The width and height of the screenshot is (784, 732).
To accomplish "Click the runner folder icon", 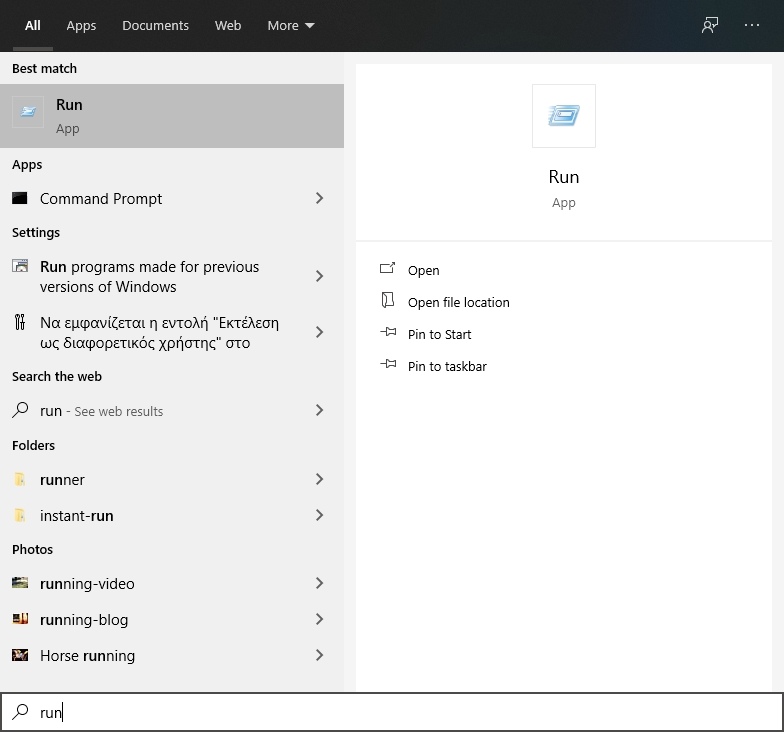I will pos(20,480).
